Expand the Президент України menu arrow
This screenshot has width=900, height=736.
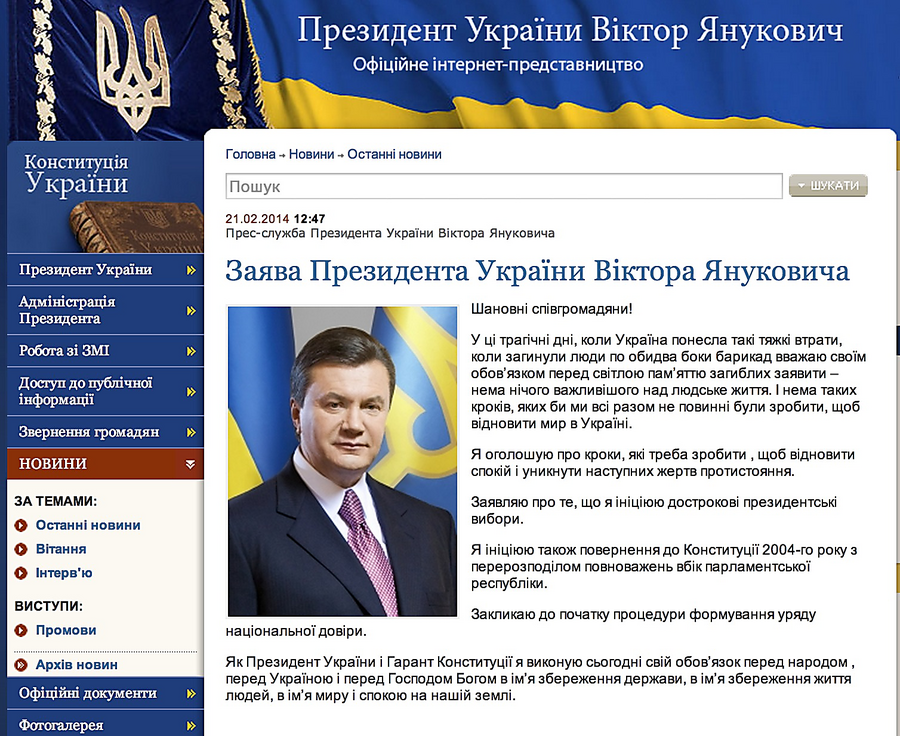[190, 270]
